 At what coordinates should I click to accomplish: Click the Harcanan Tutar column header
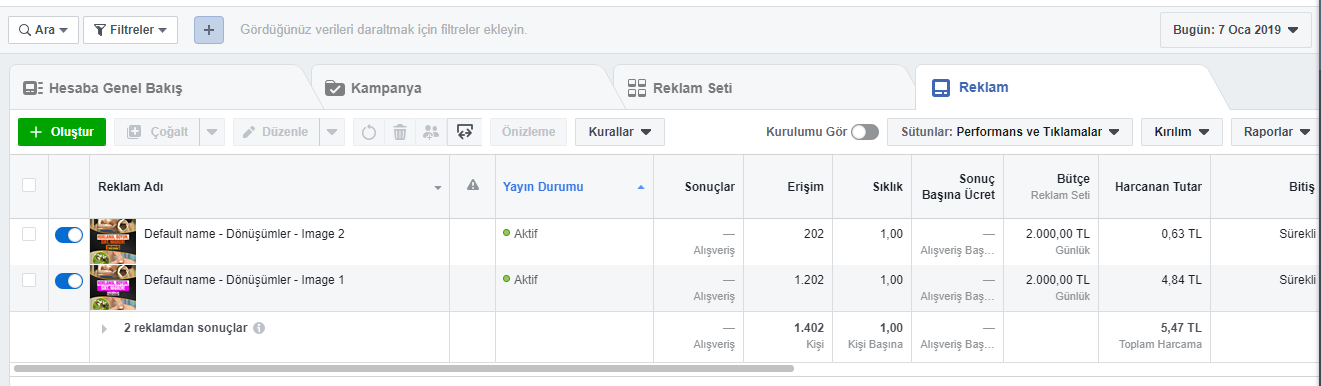1154,187
